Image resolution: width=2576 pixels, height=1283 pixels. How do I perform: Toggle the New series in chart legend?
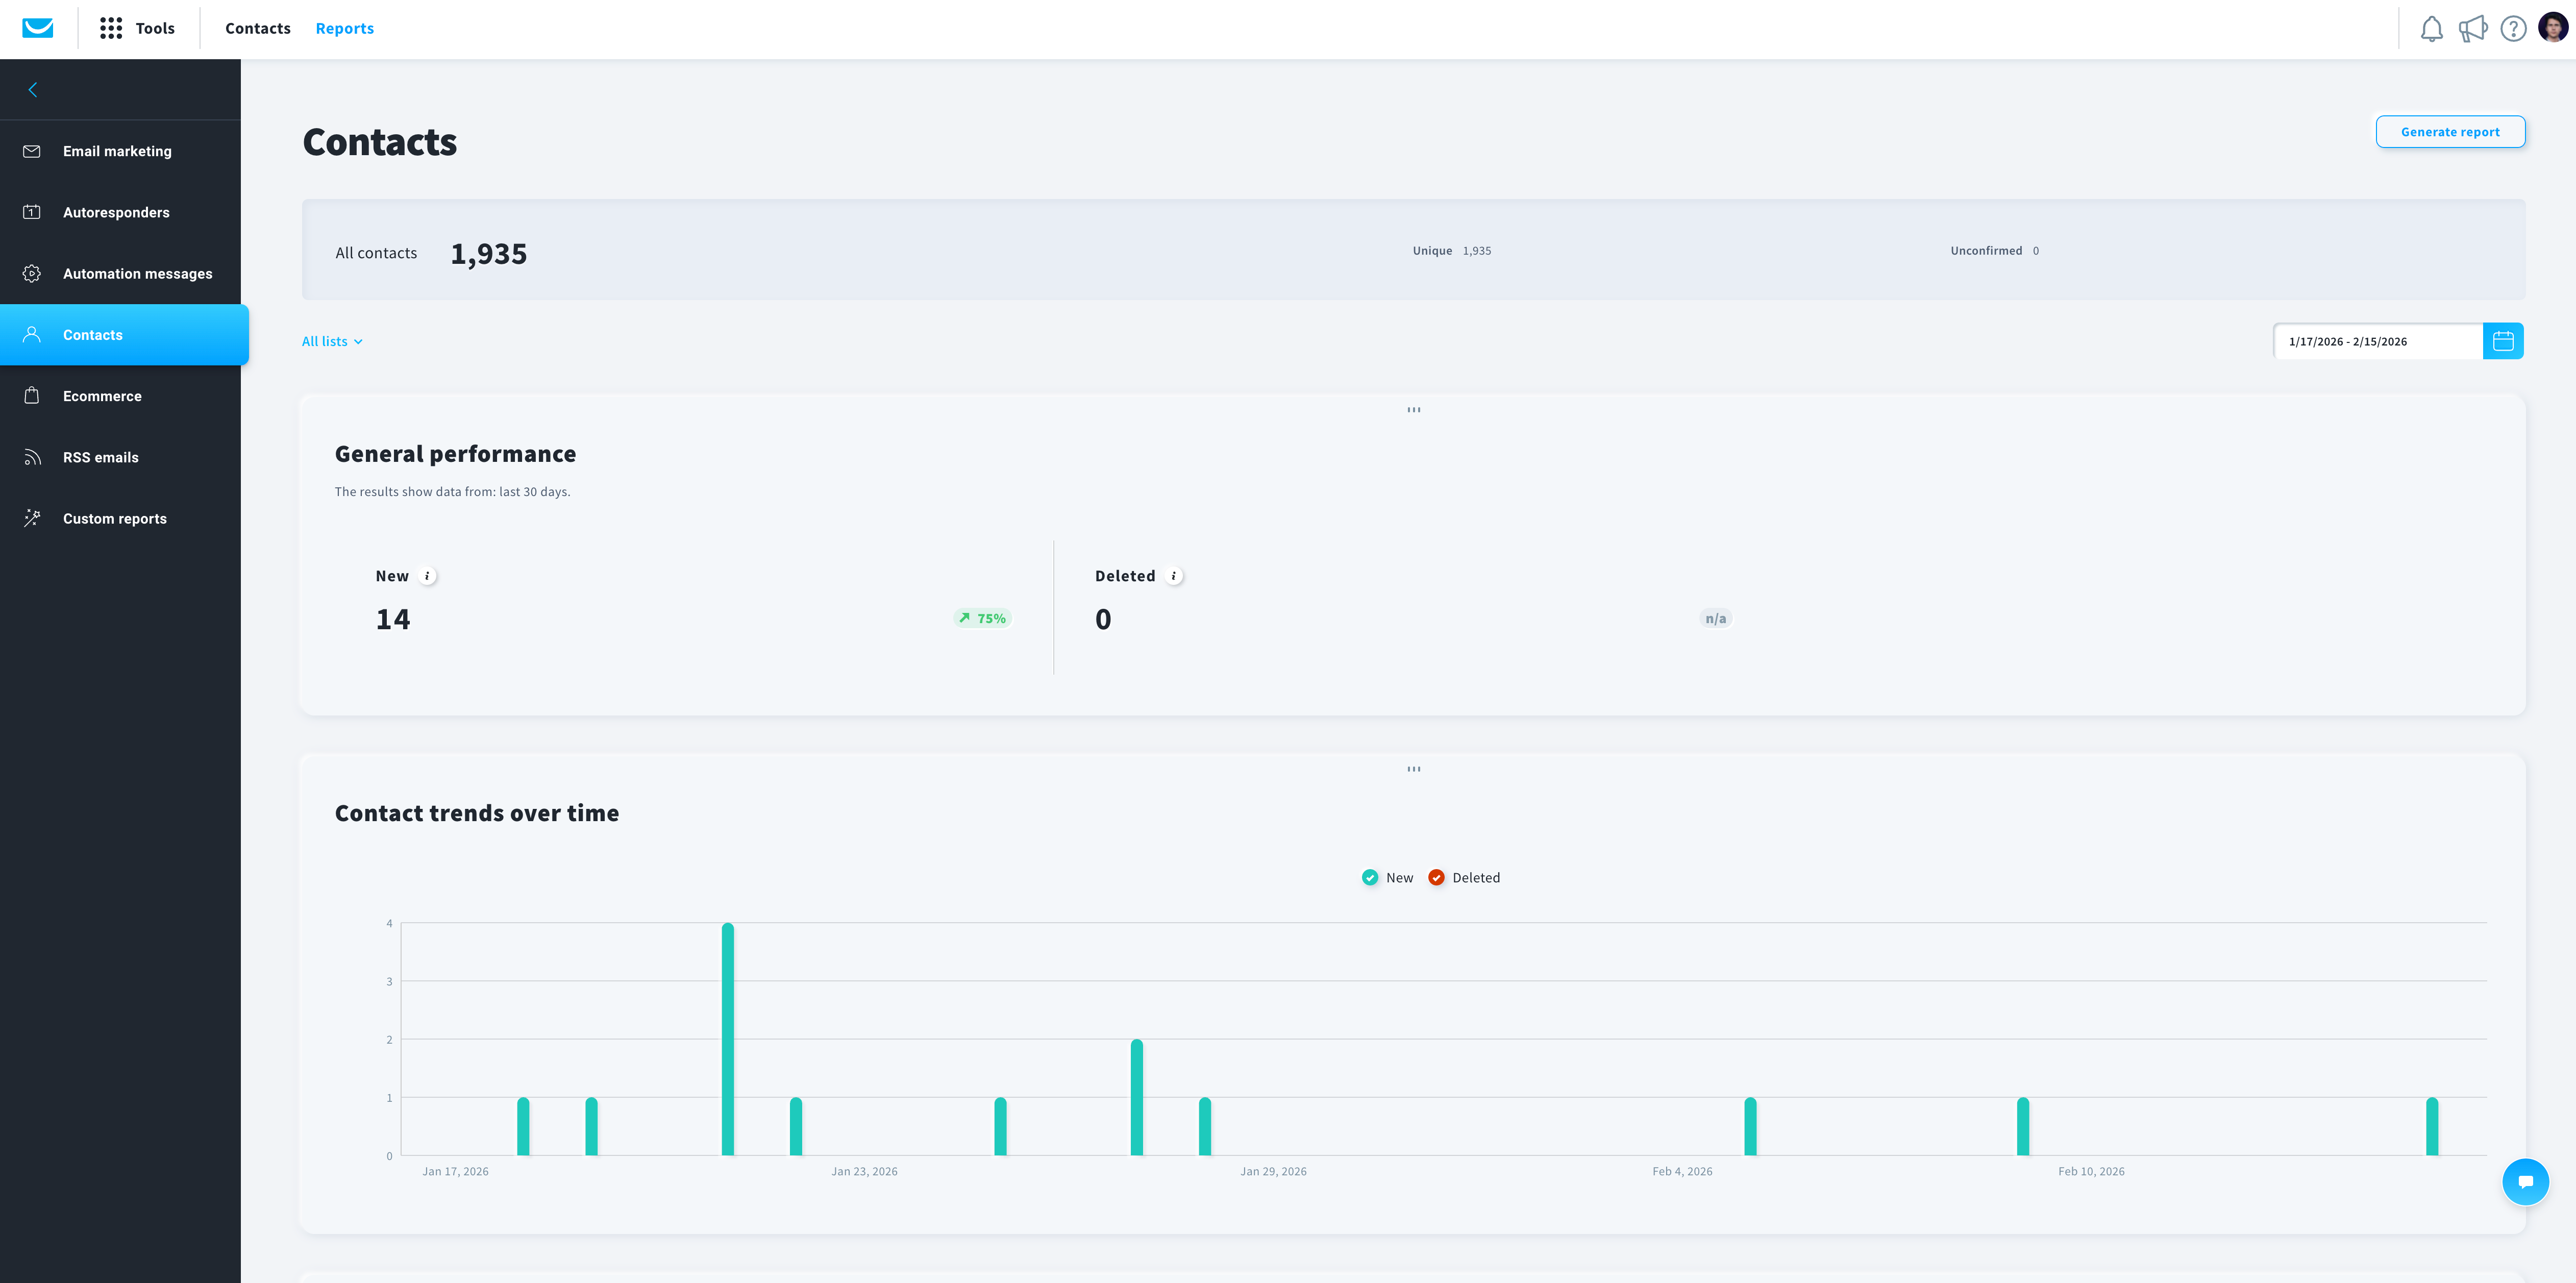(1387, 878)
